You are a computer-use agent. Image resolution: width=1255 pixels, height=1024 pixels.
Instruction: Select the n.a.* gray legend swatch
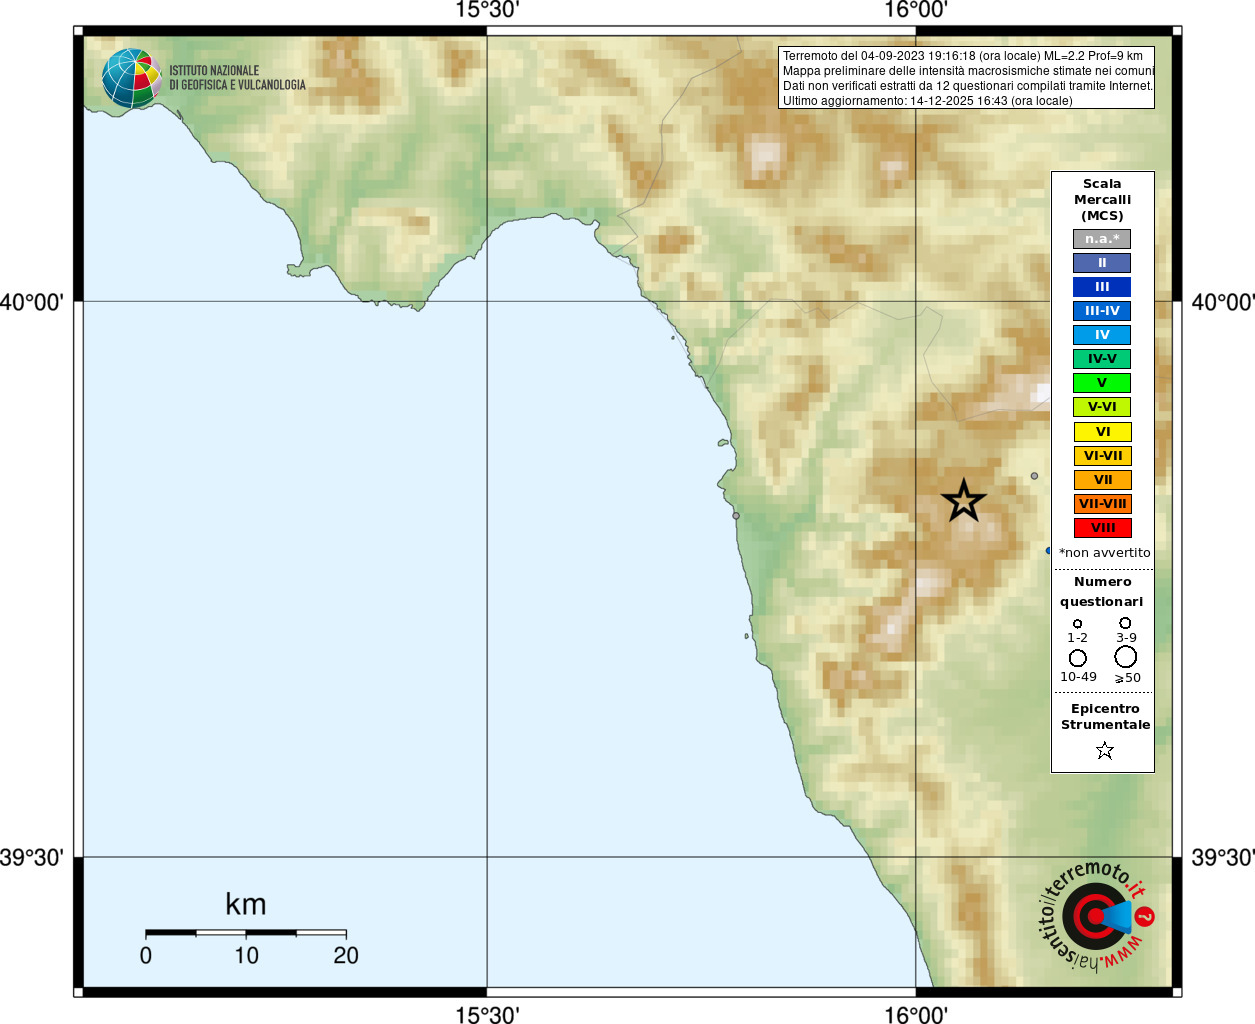click(x=1102, y=239)
